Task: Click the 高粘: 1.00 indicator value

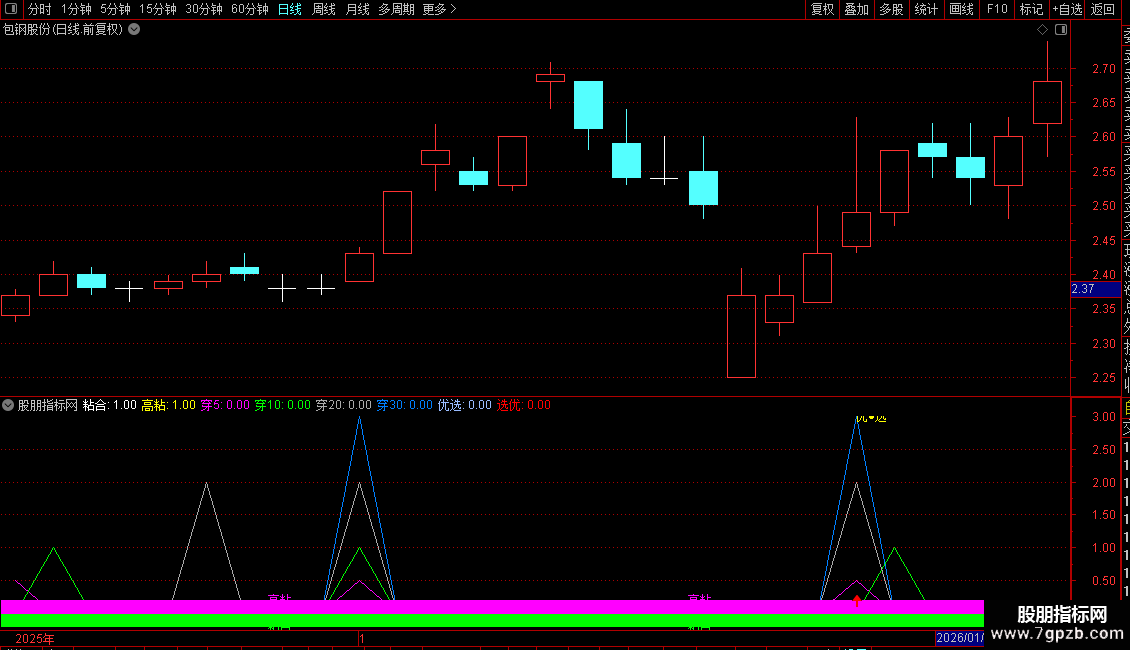Action: pyautogui.click(x=169, y=405)
